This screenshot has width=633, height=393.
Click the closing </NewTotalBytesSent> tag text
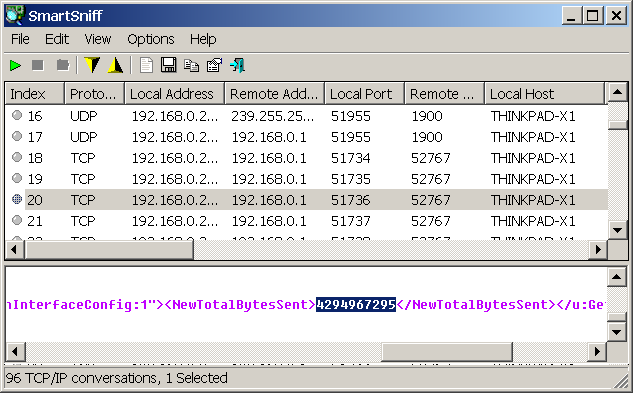coord(476,305)
